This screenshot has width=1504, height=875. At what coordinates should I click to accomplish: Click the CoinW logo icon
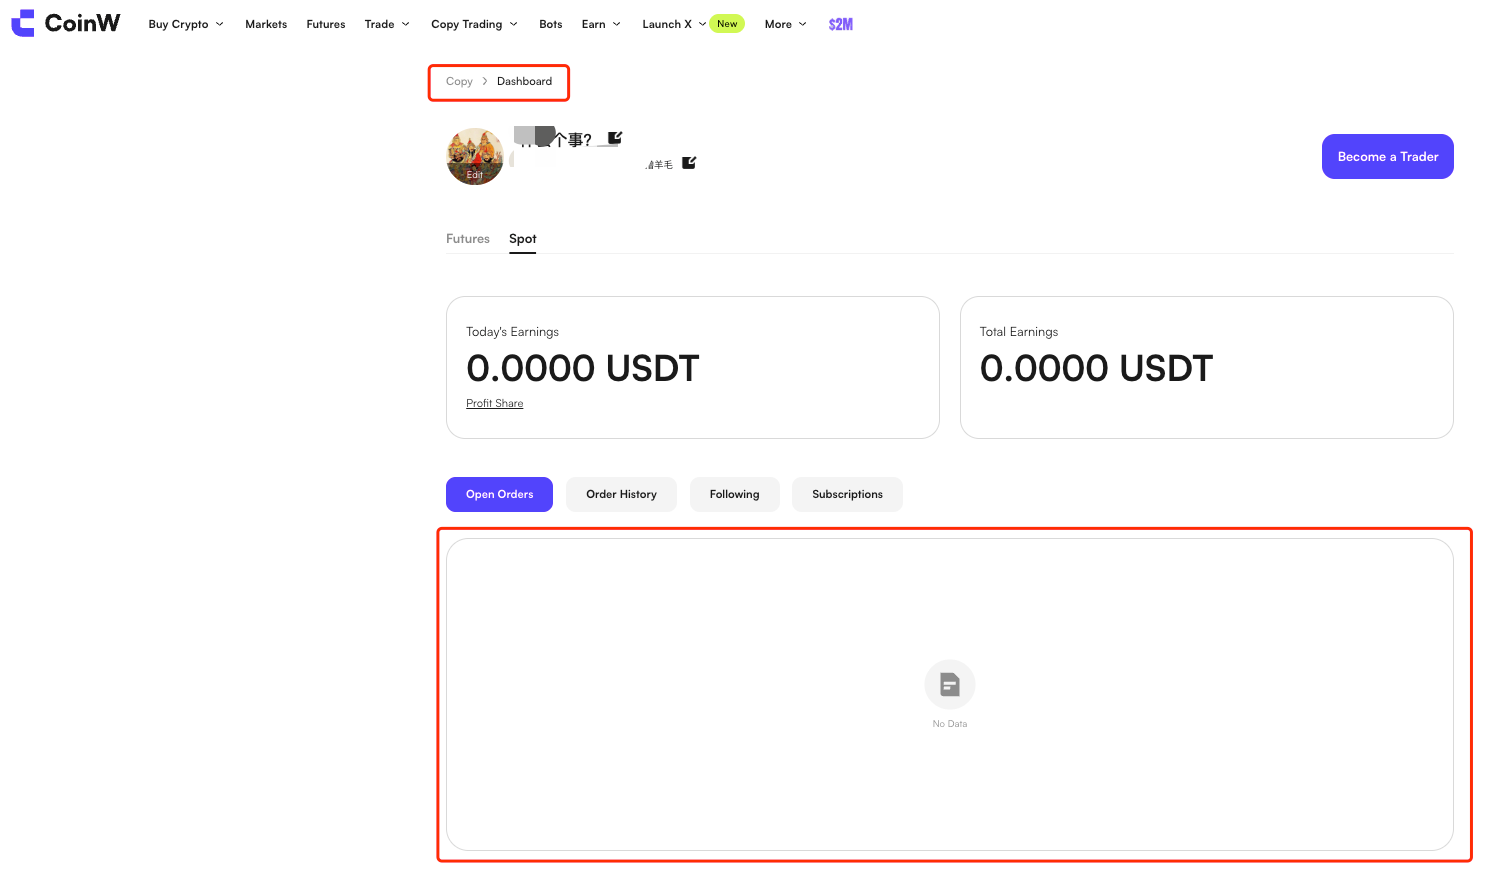tap(23, 23)
